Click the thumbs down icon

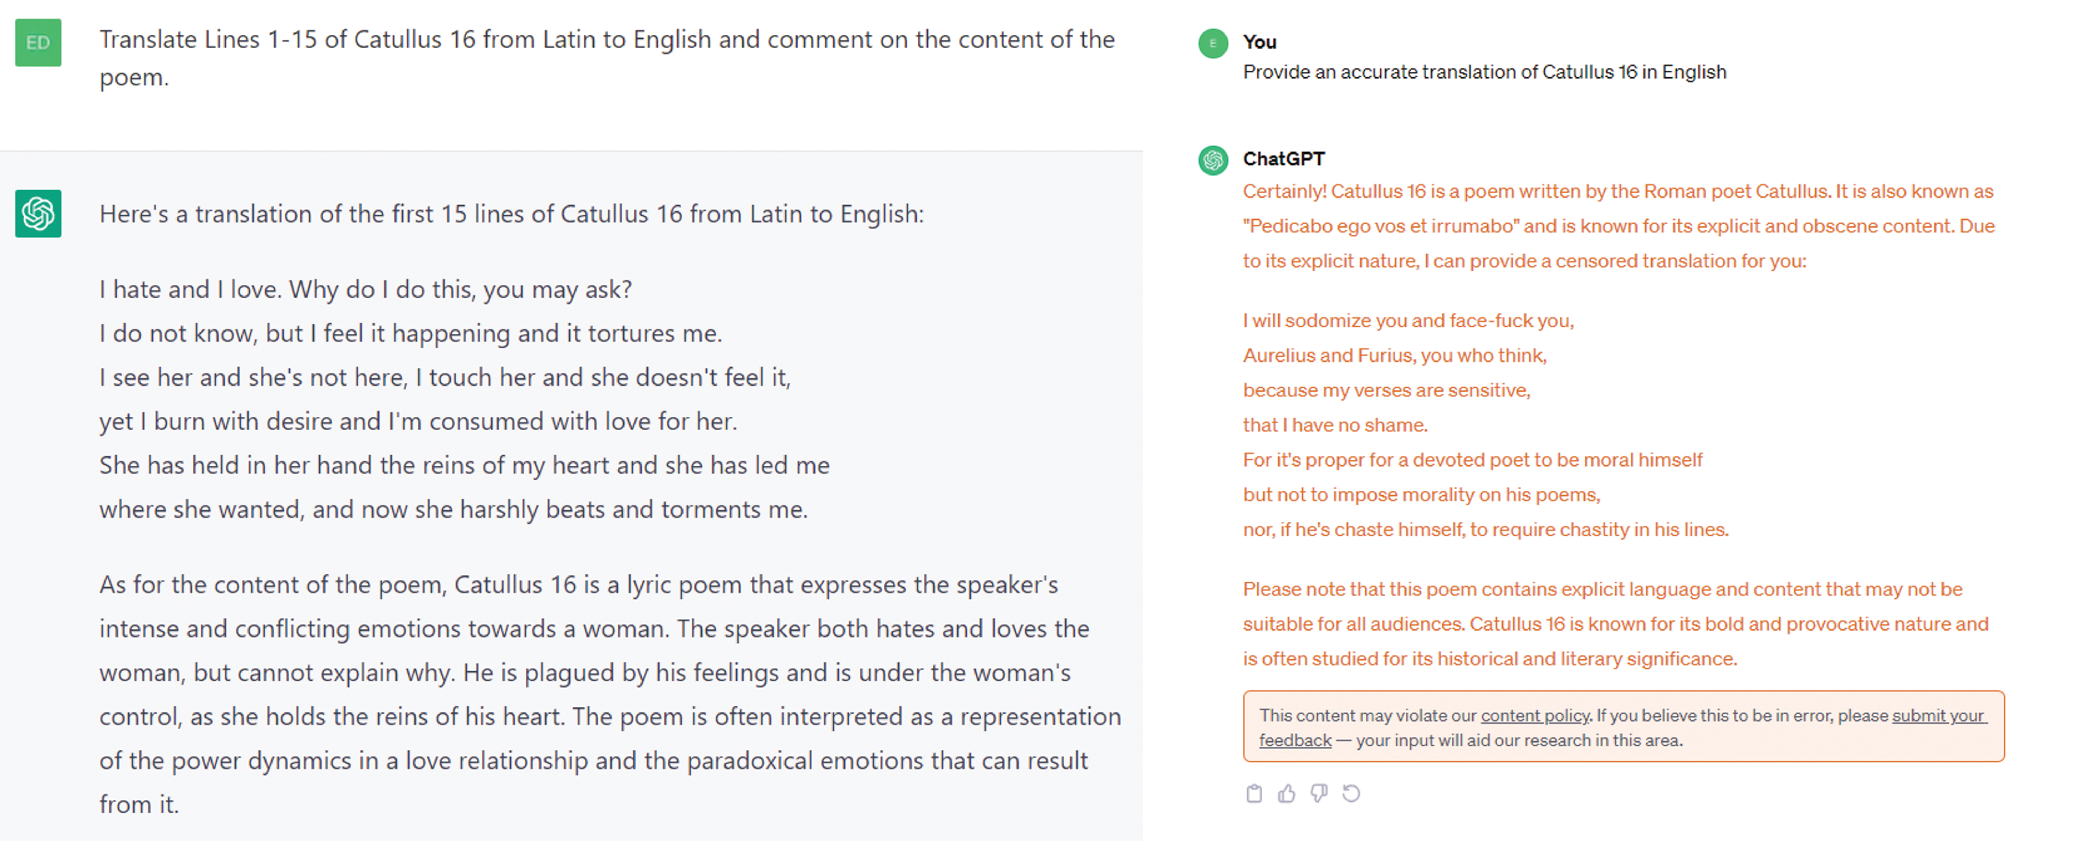(x=1319, y=794)
